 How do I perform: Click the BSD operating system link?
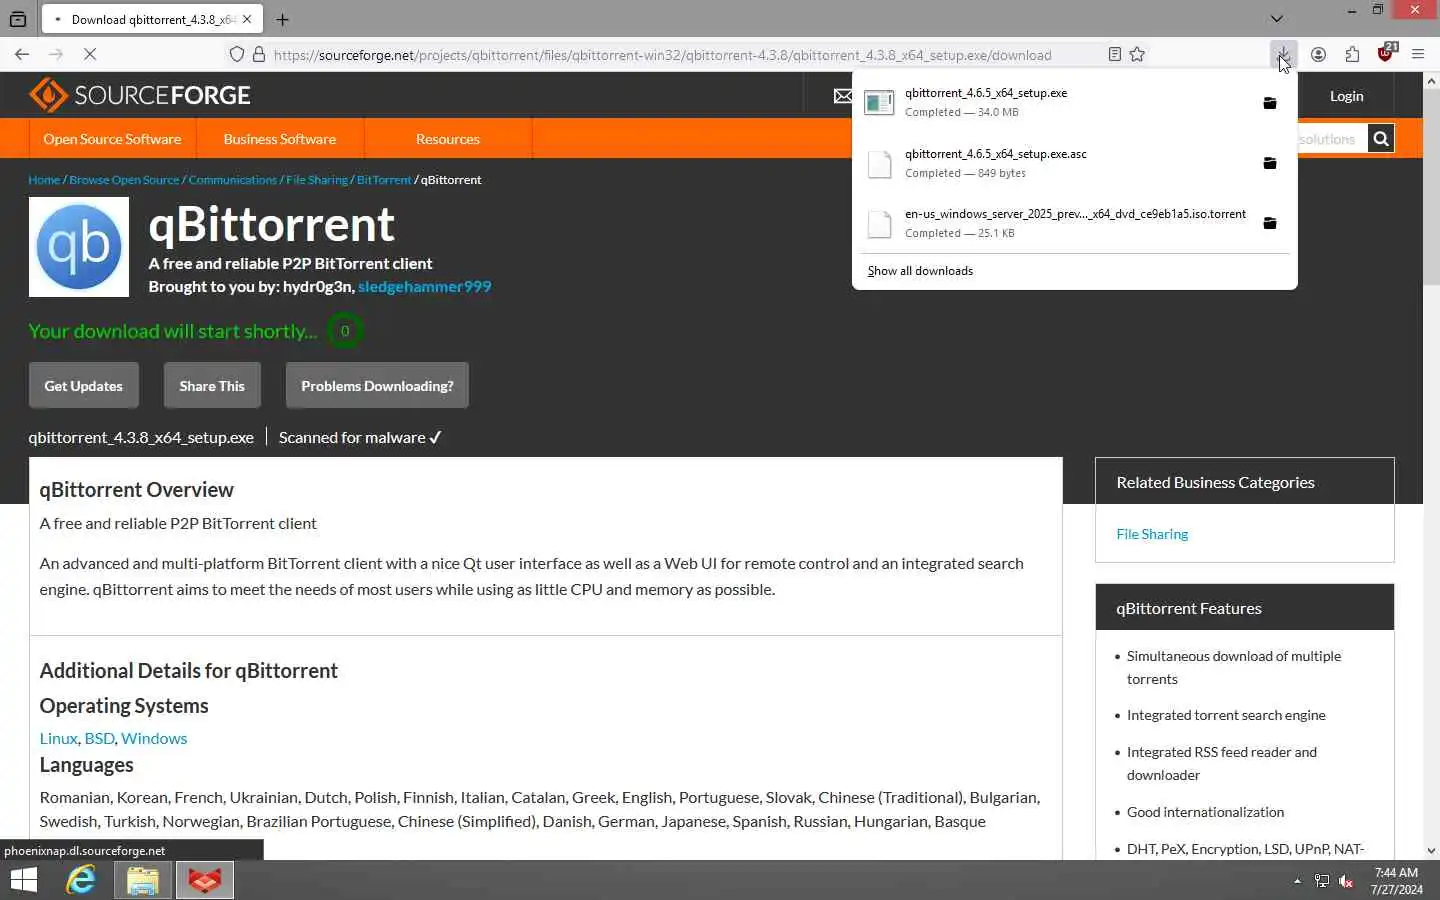[99, 738]
